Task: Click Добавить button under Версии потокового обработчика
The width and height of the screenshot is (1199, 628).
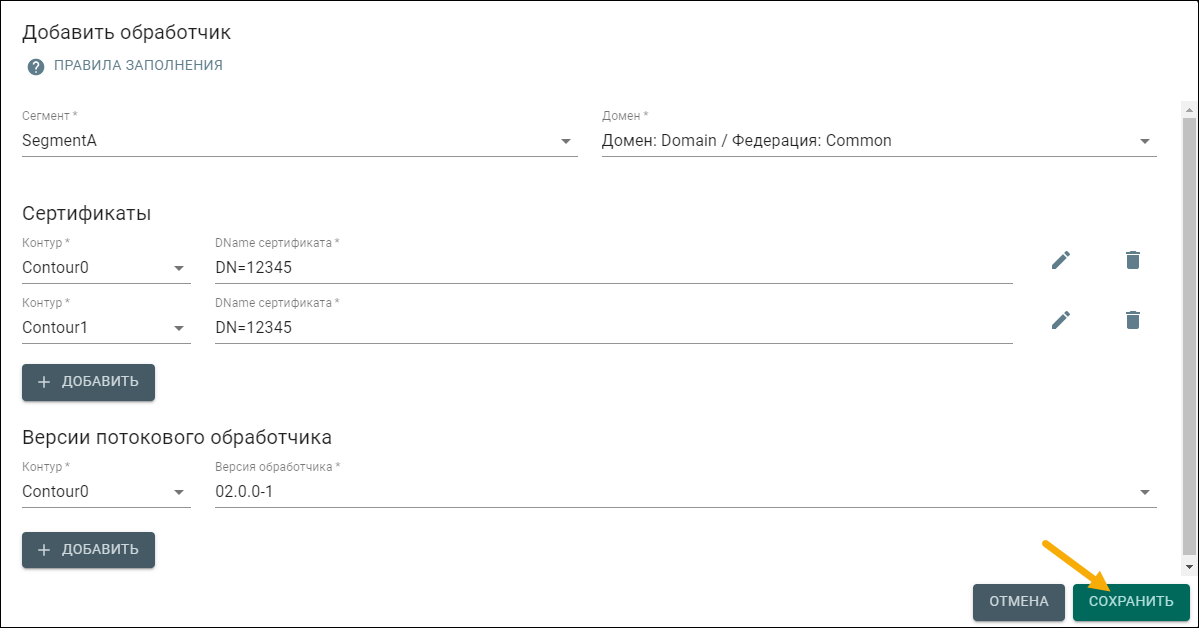Action: [88, 550]
